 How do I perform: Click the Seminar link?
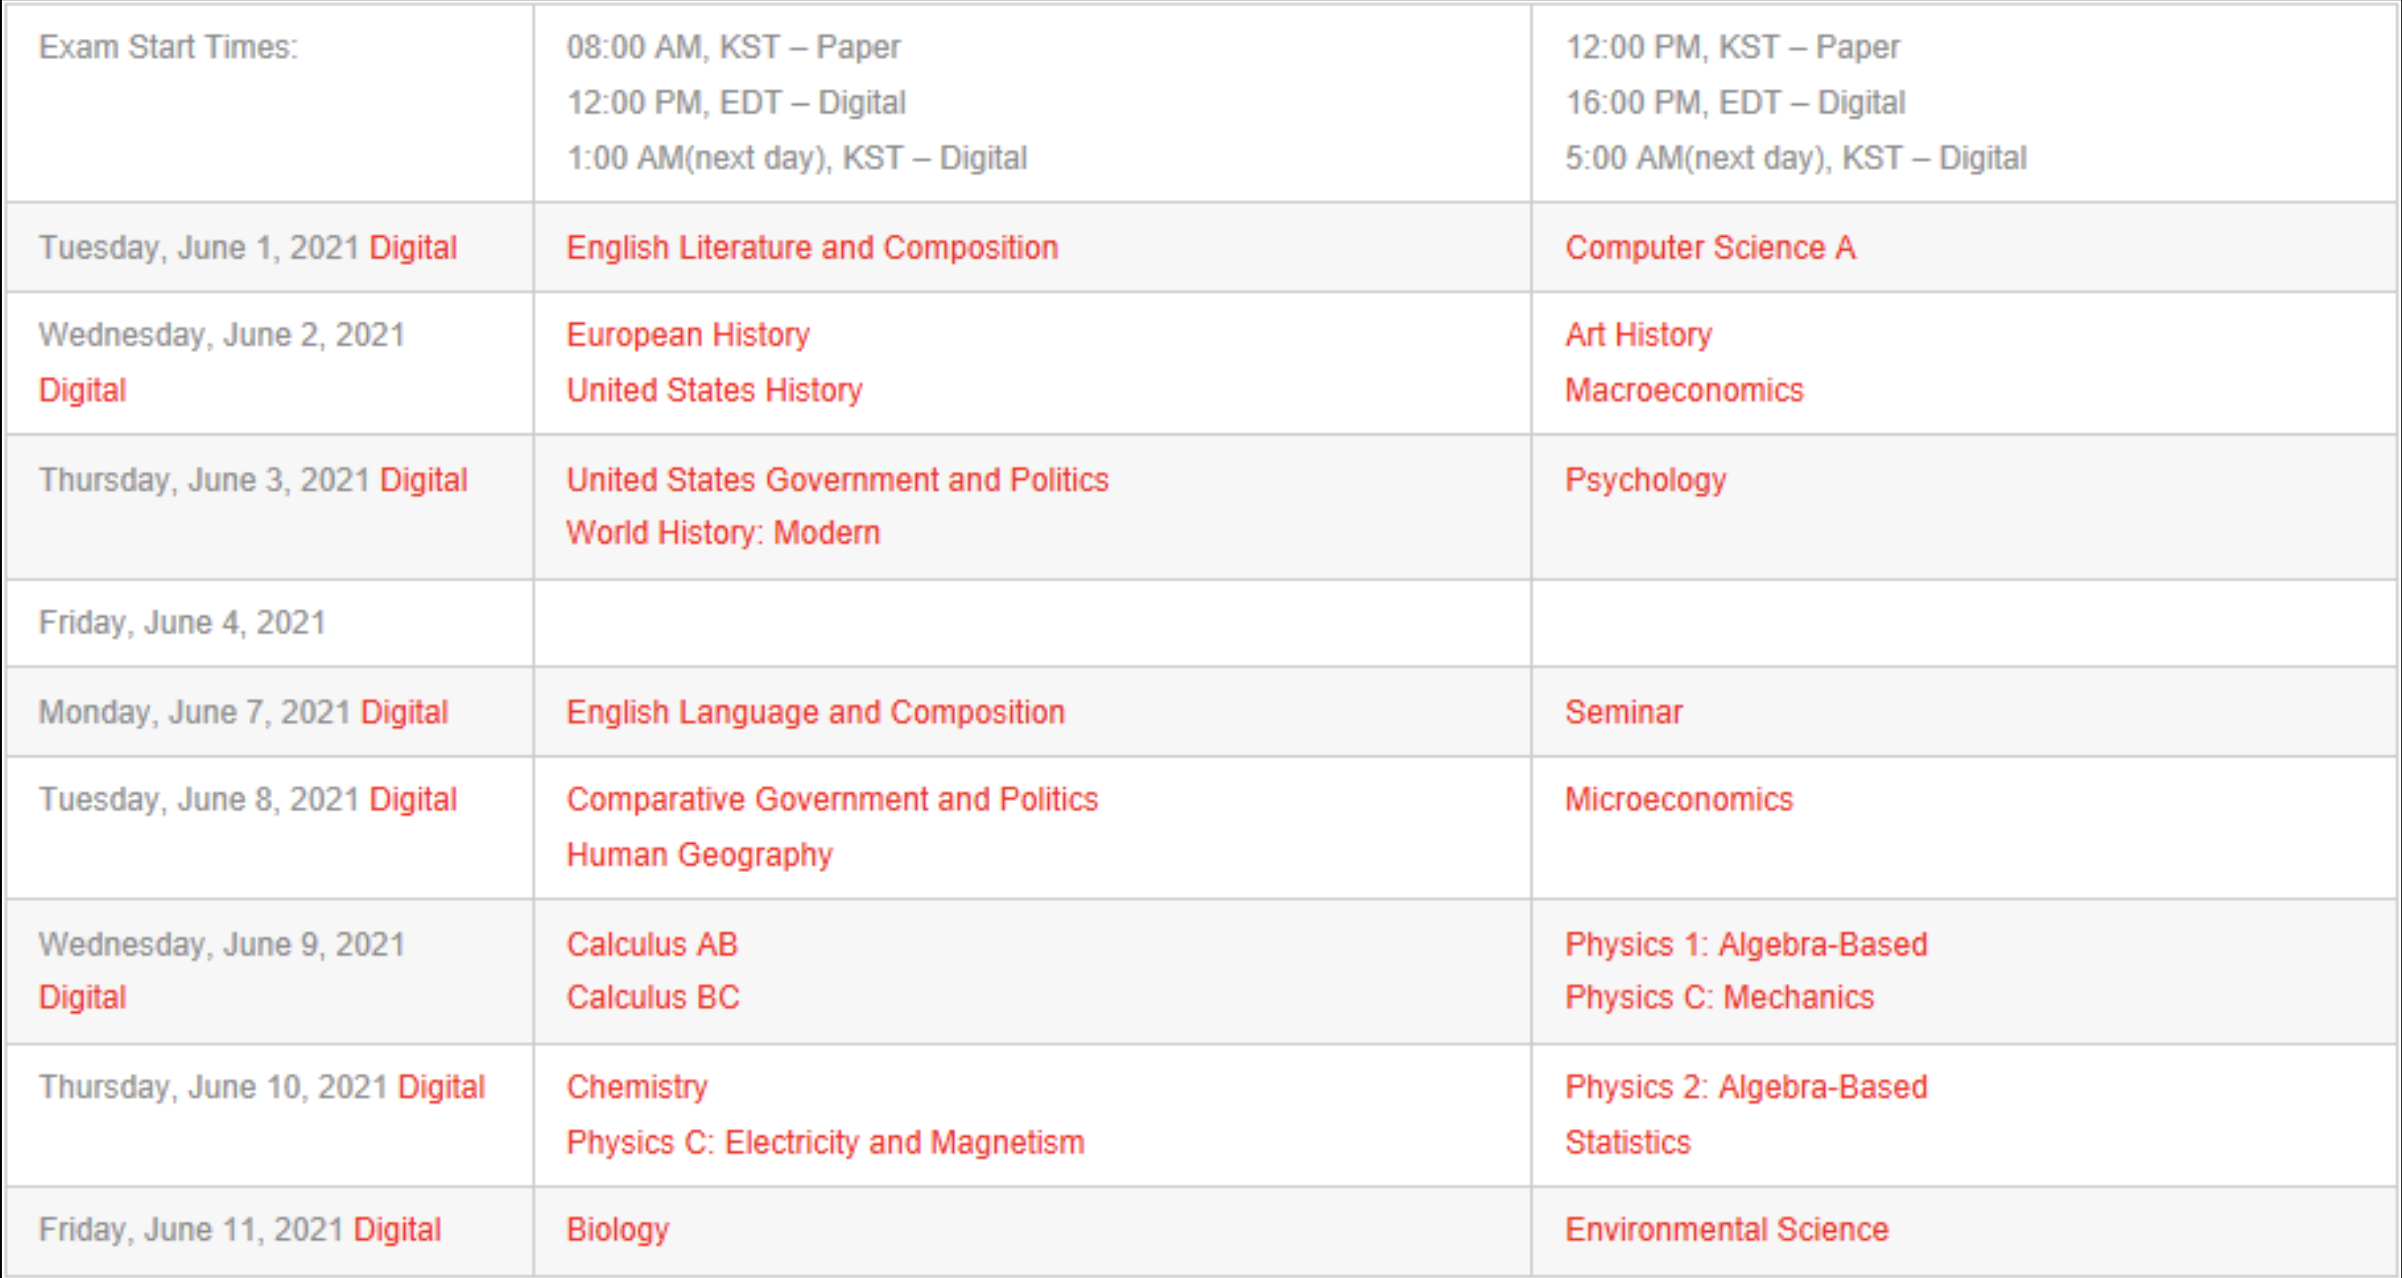(1623, 711)
